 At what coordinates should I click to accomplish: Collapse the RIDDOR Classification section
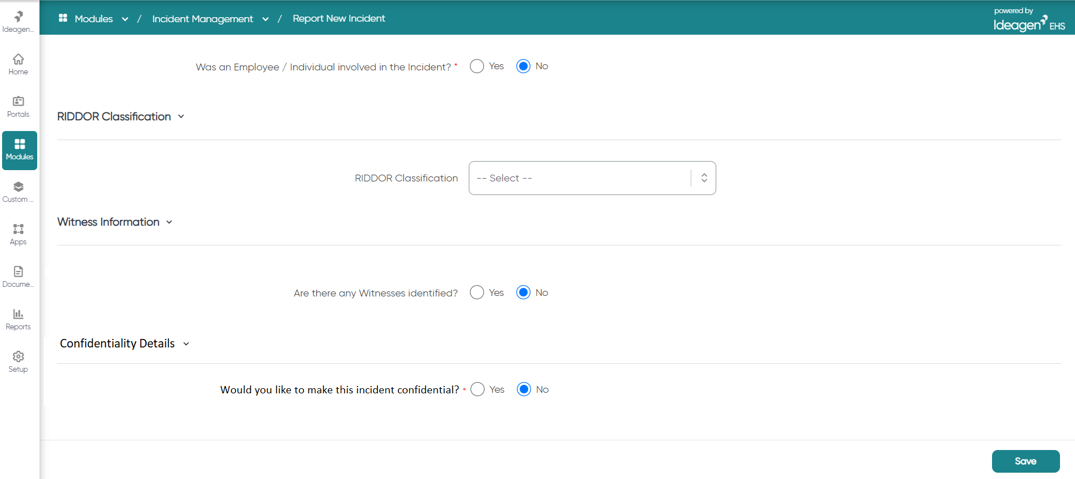(181, 116)
